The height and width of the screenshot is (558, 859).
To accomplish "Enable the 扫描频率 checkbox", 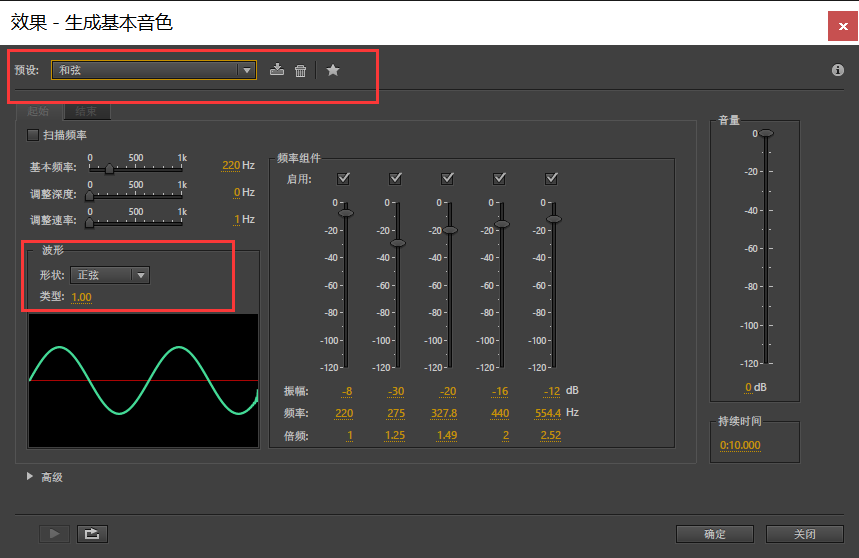I will (33, 135).
